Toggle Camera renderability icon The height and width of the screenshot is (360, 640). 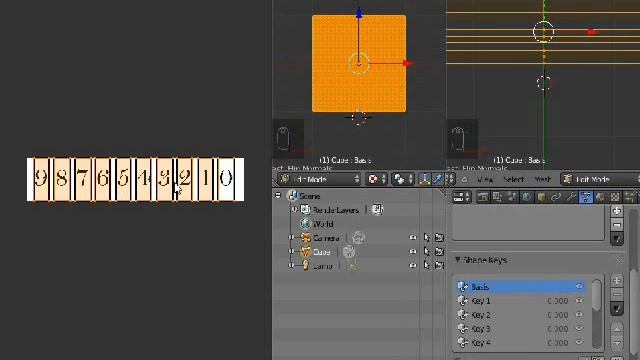point(439,238)
